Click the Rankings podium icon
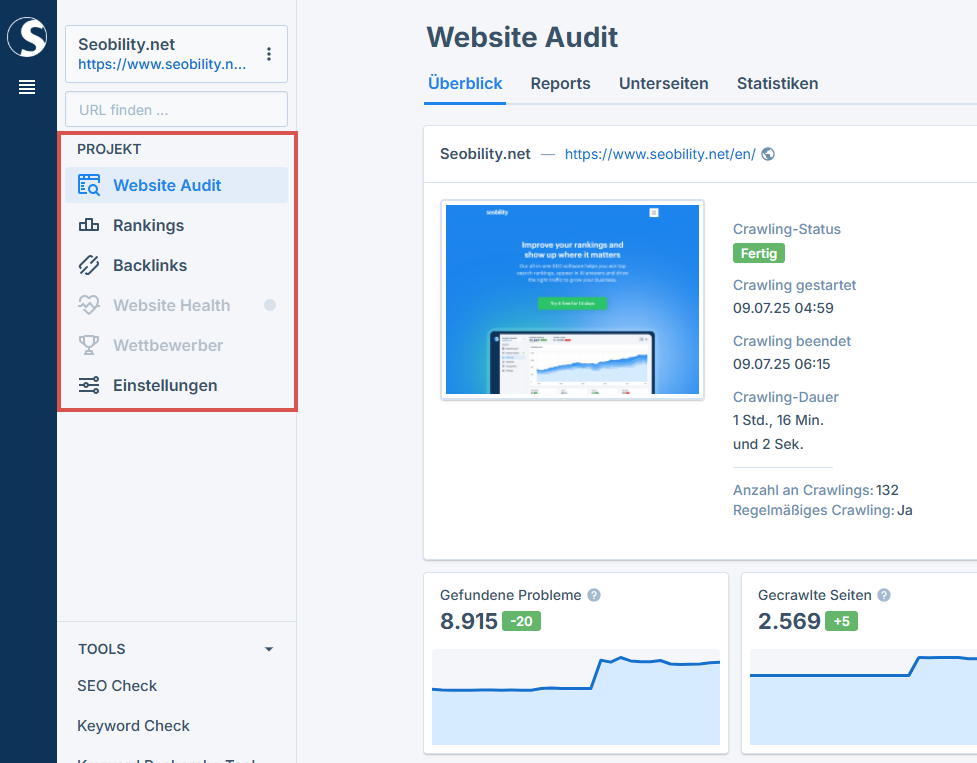The image size is (977, 763). (x=89, y=225)
